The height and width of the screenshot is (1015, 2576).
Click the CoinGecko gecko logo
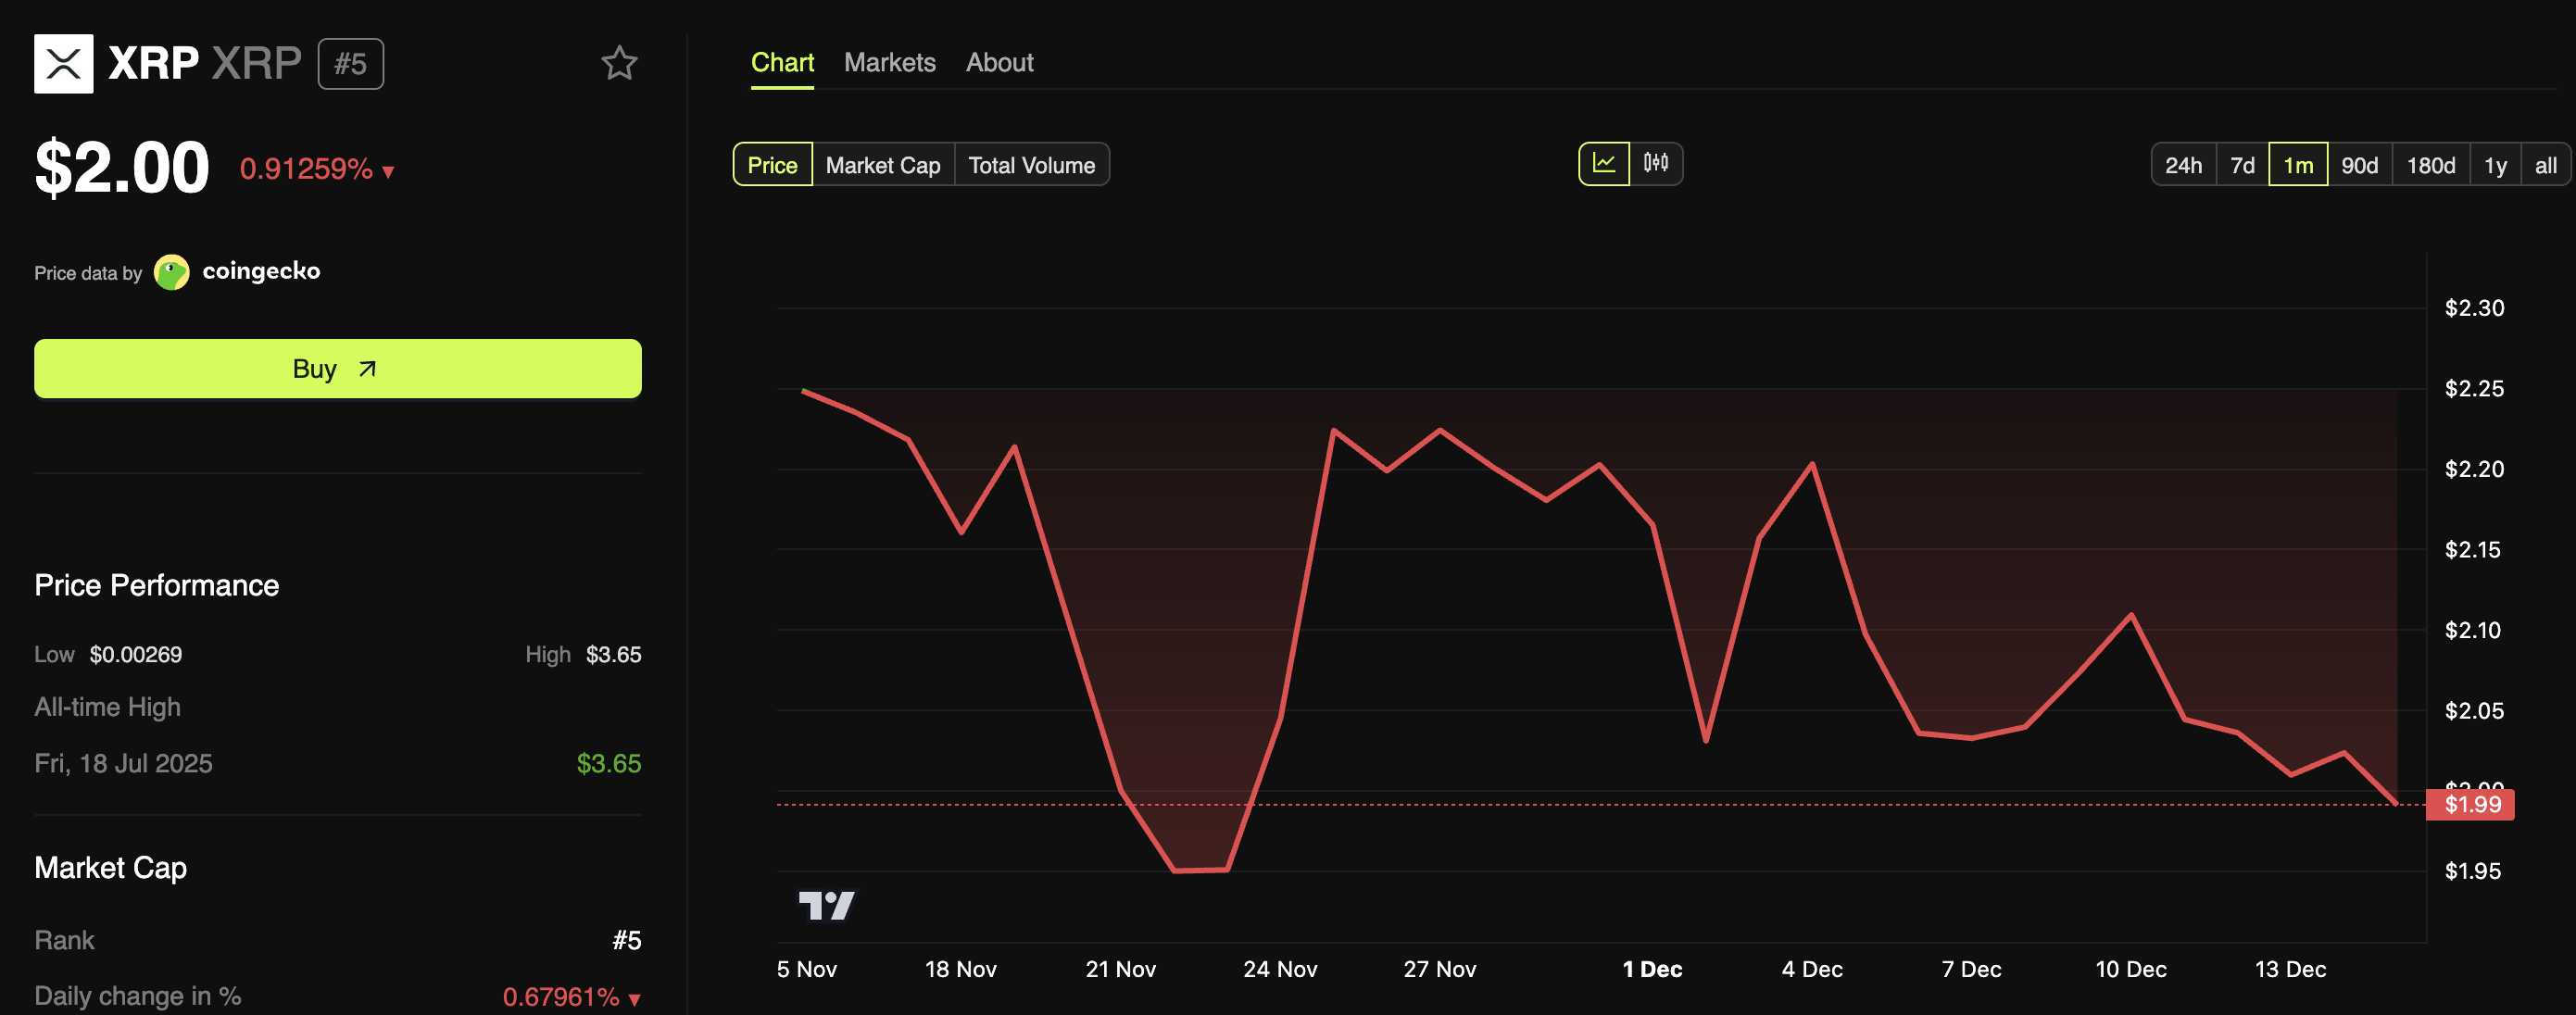[x=172, y=272]
